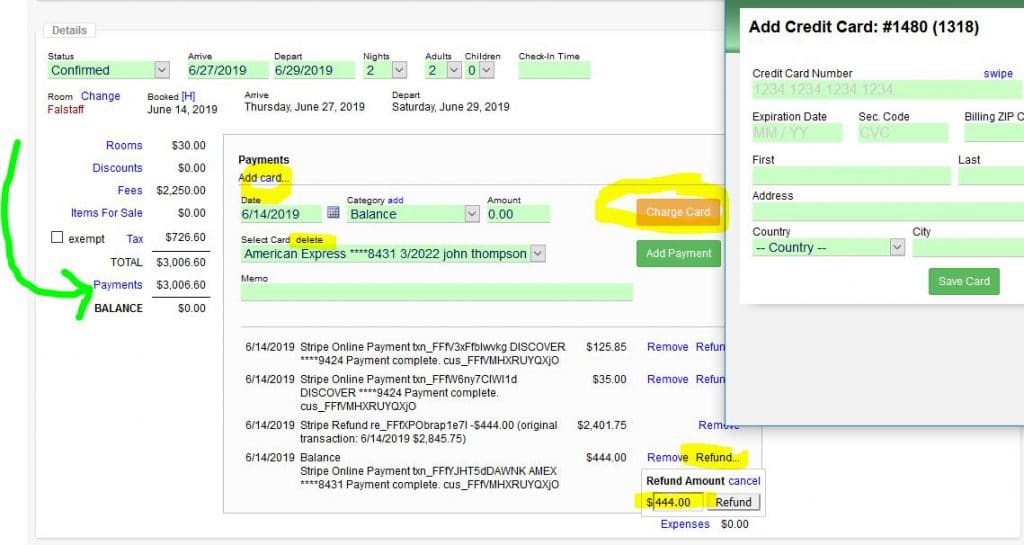Image resolution: width=1024 pixels, height=545 pixels.
Task: Cancel the Refund Amount popup
Action: point(745,481)
